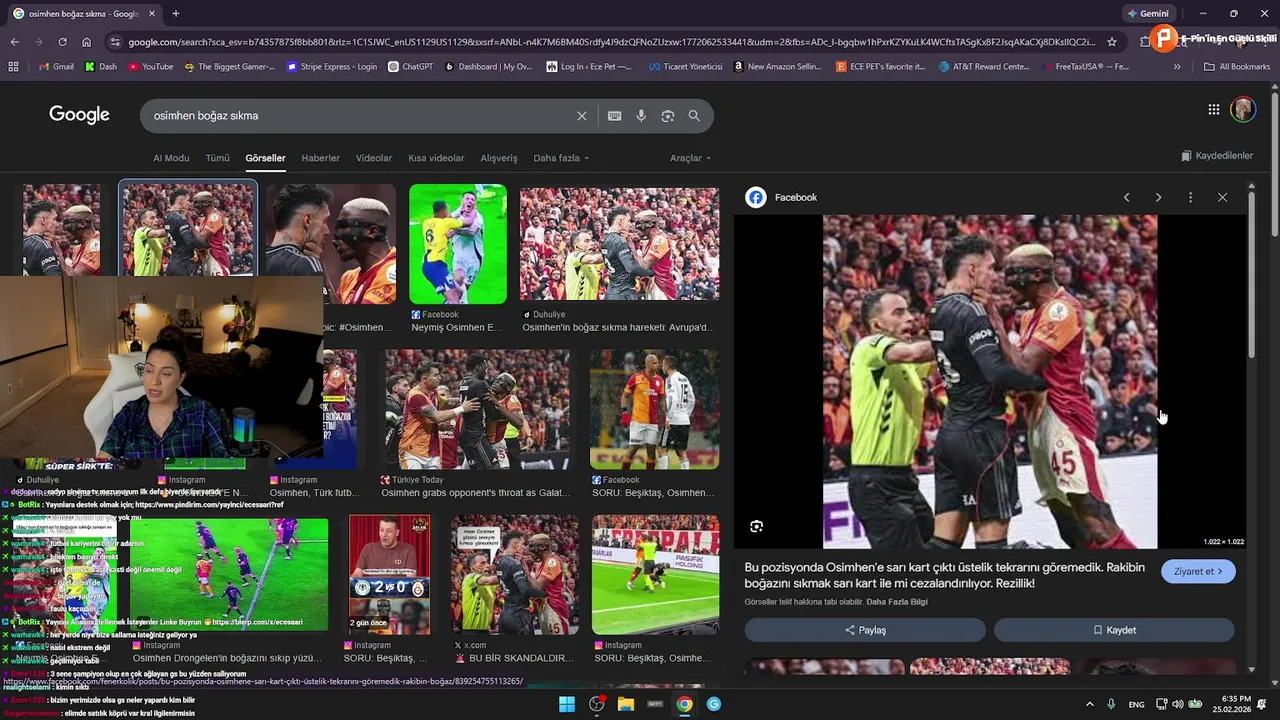Show next image in preview panel
Screen dimensions: 1280x720
pos(1158,197)
